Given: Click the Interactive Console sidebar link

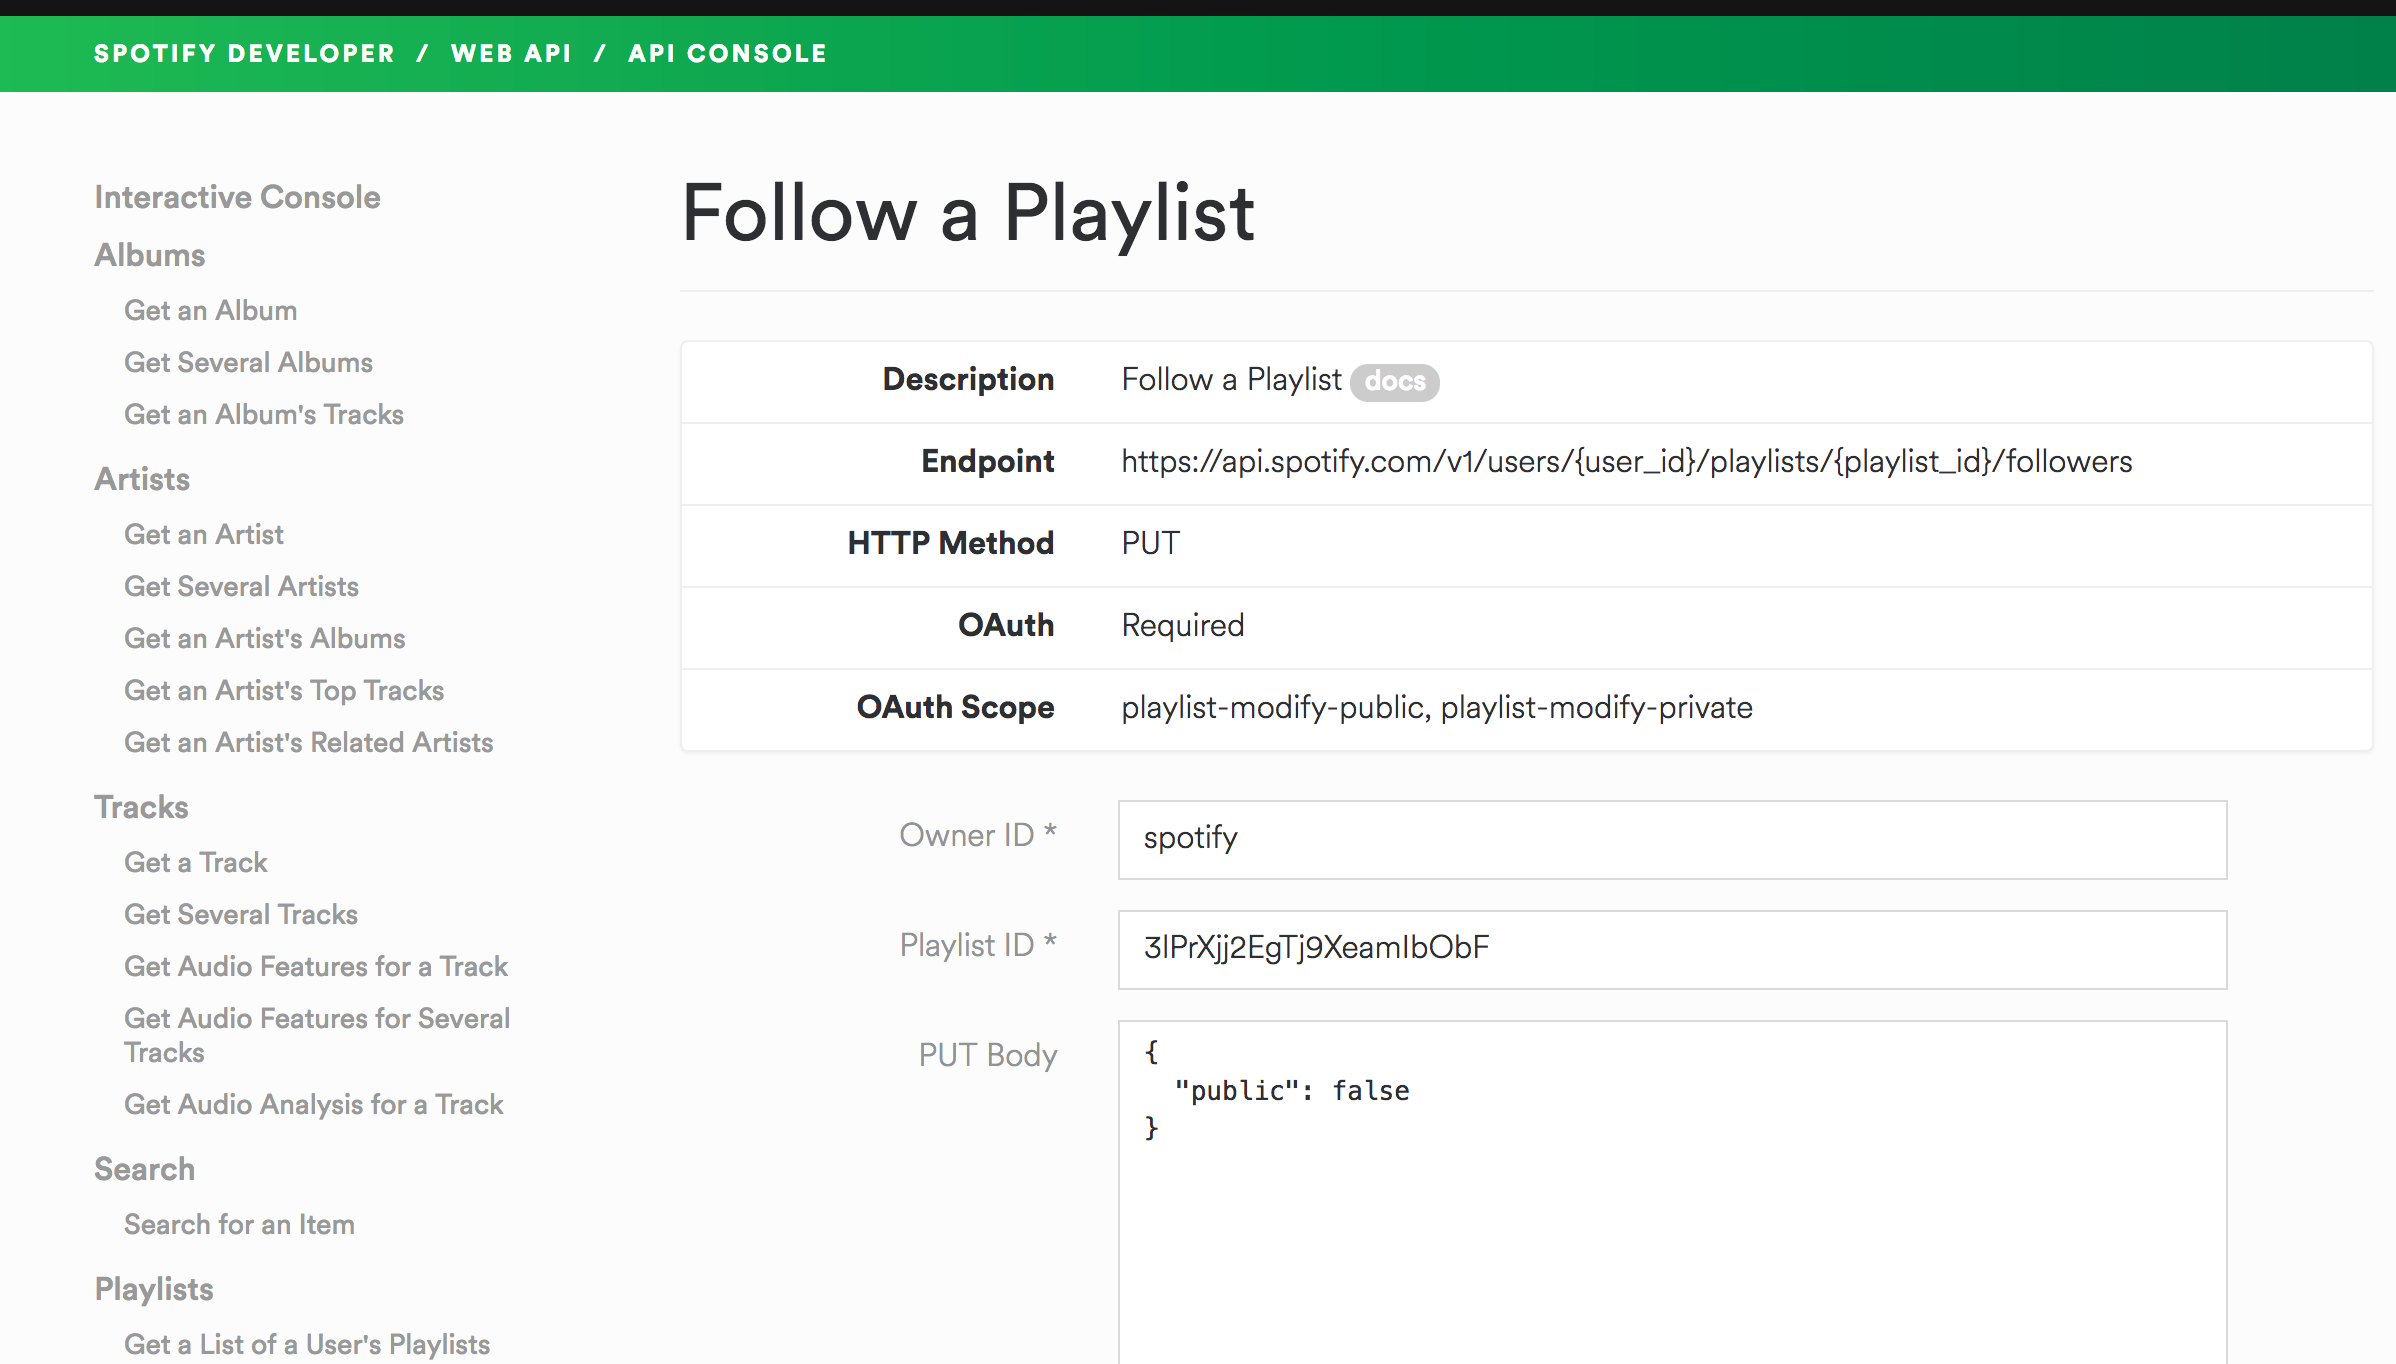Looking at the screenshot, I should tap(237, 199).
